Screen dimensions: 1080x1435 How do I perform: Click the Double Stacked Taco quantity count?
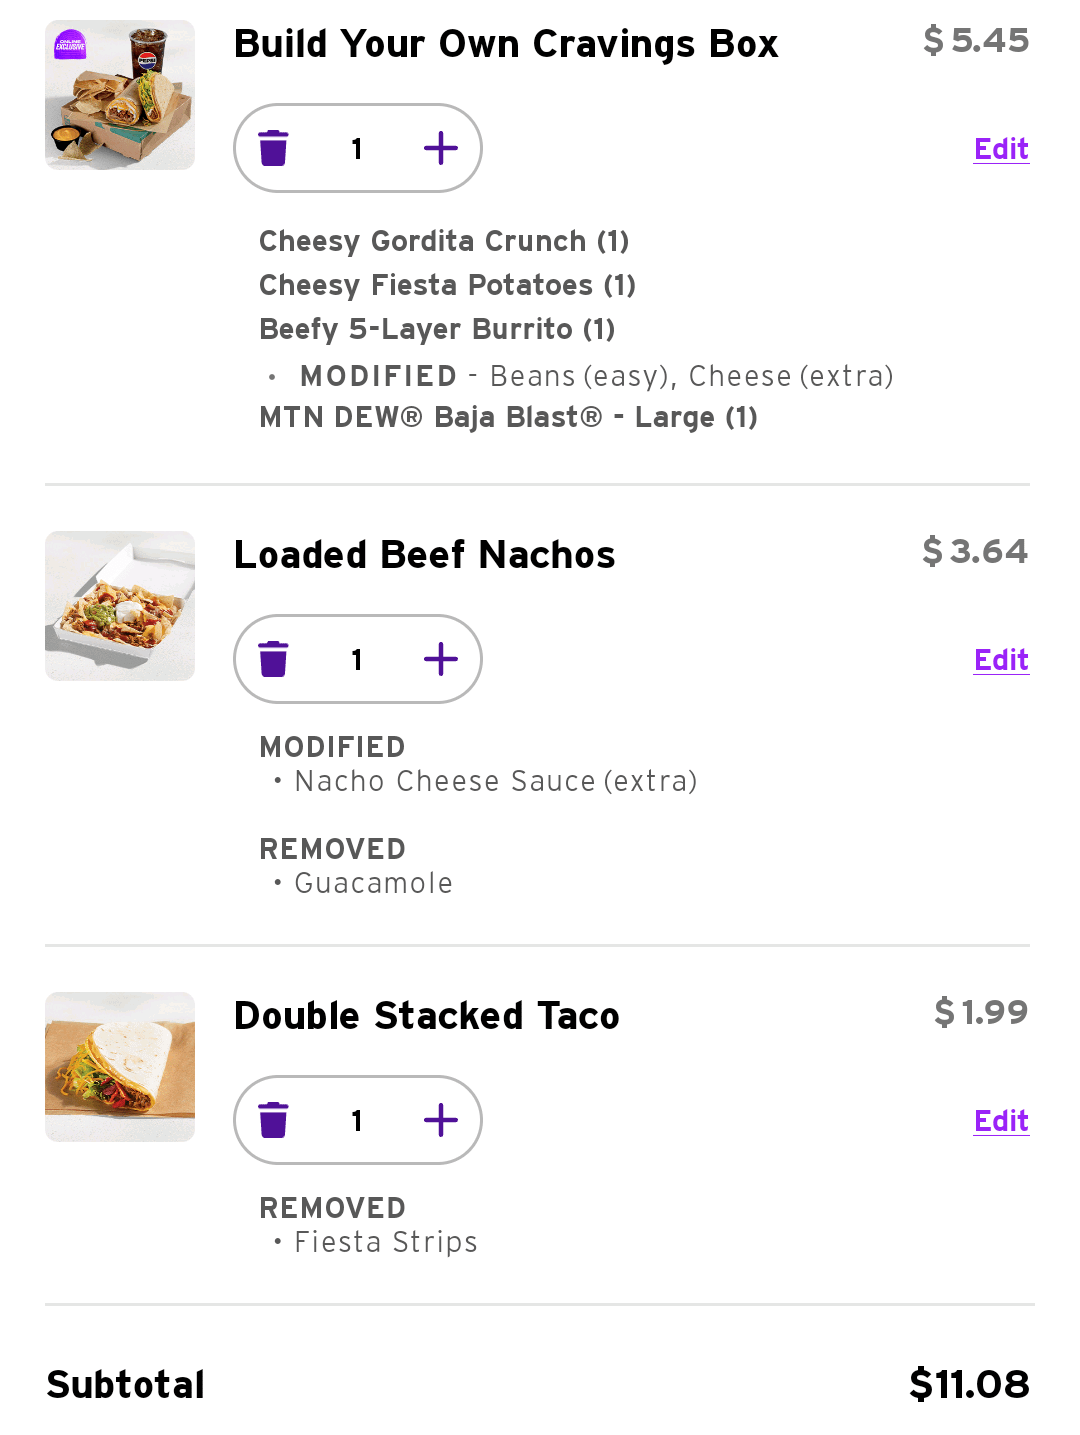(x=357, y=1121)
